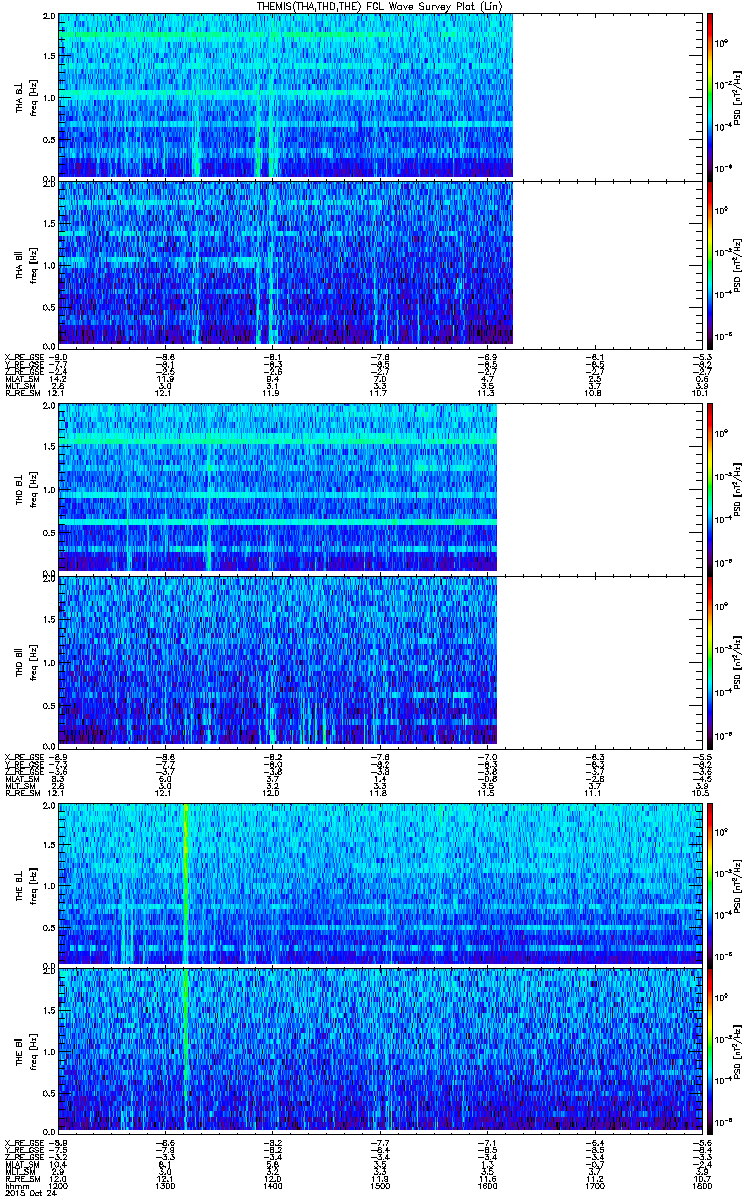
Task: Click the 2.0 tick on THE B⊥ frequency axis
Action: click(x=47, y=806)
